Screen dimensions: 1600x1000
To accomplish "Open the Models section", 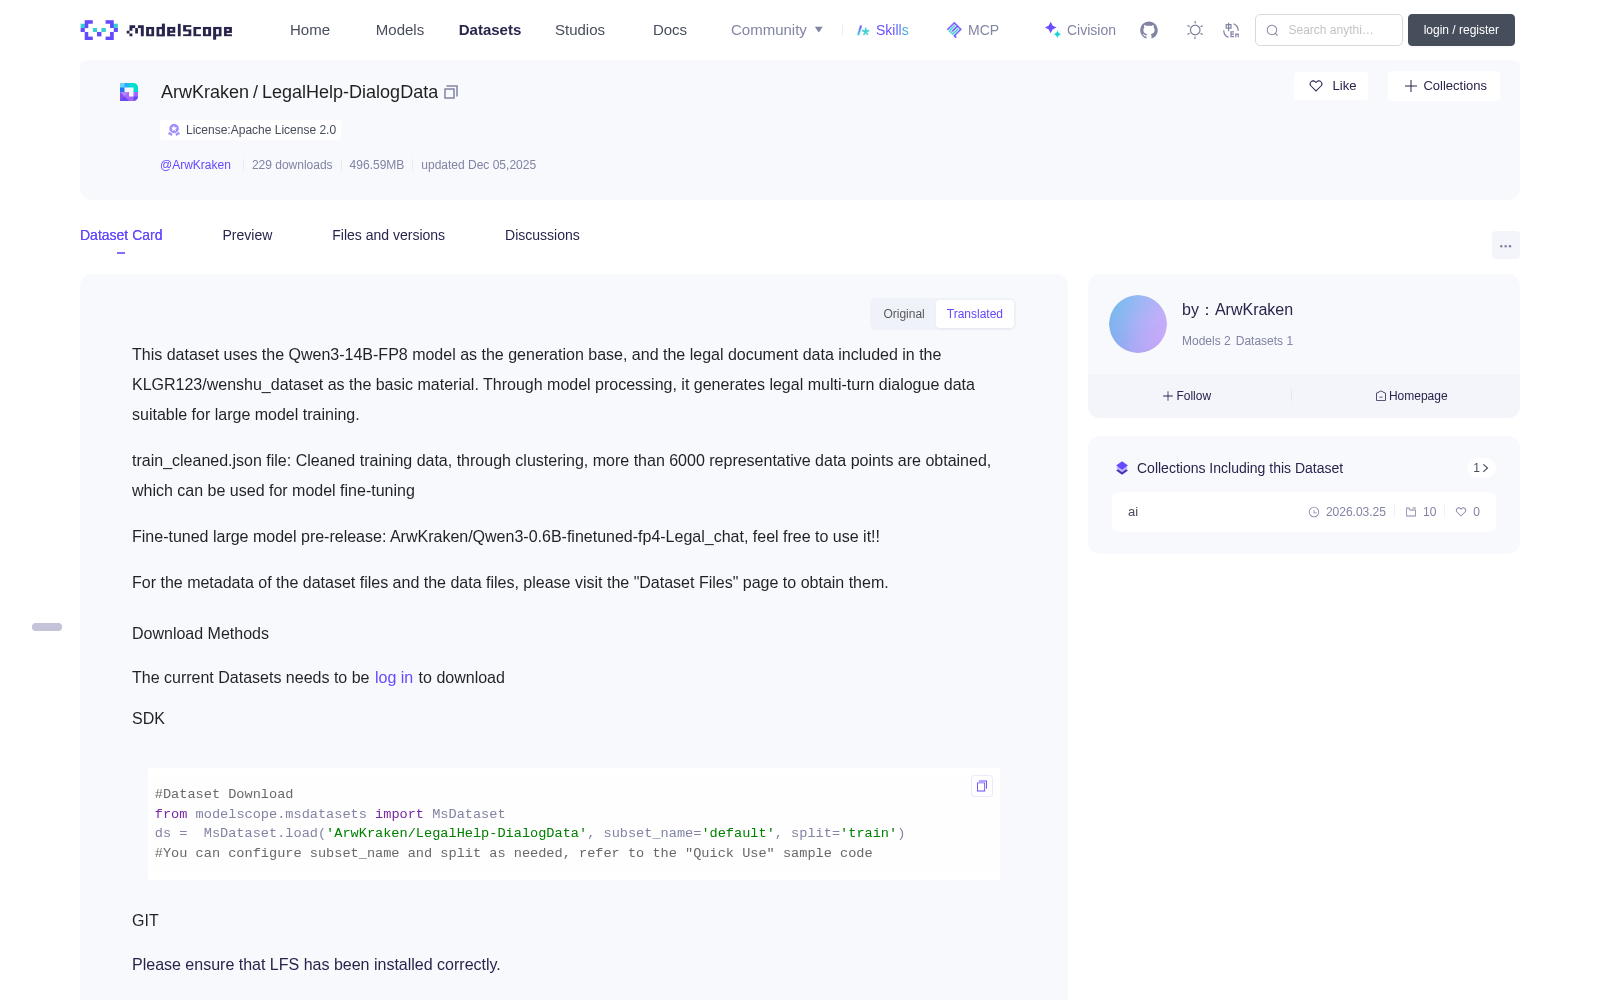I will [x=400, y=30].
